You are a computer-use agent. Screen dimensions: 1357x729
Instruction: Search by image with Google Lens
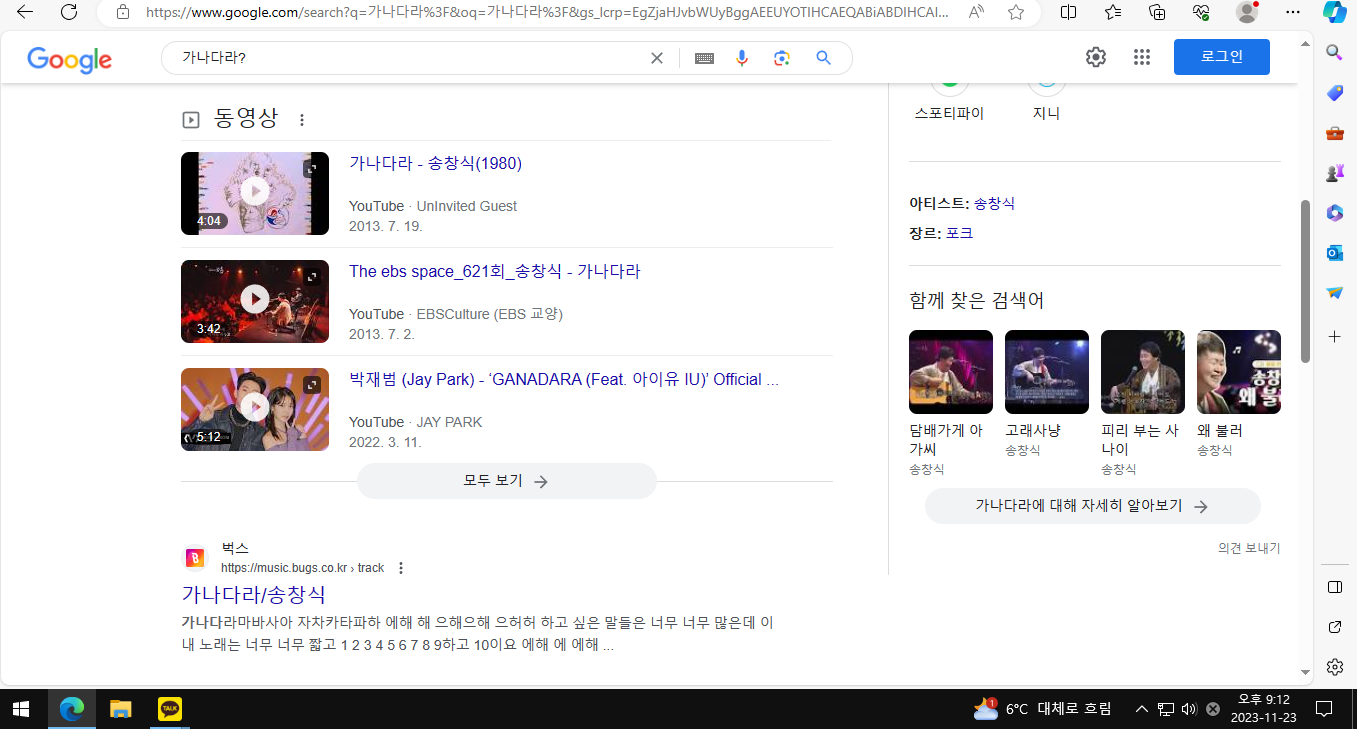pyautogui.click(x=782, y=58)
